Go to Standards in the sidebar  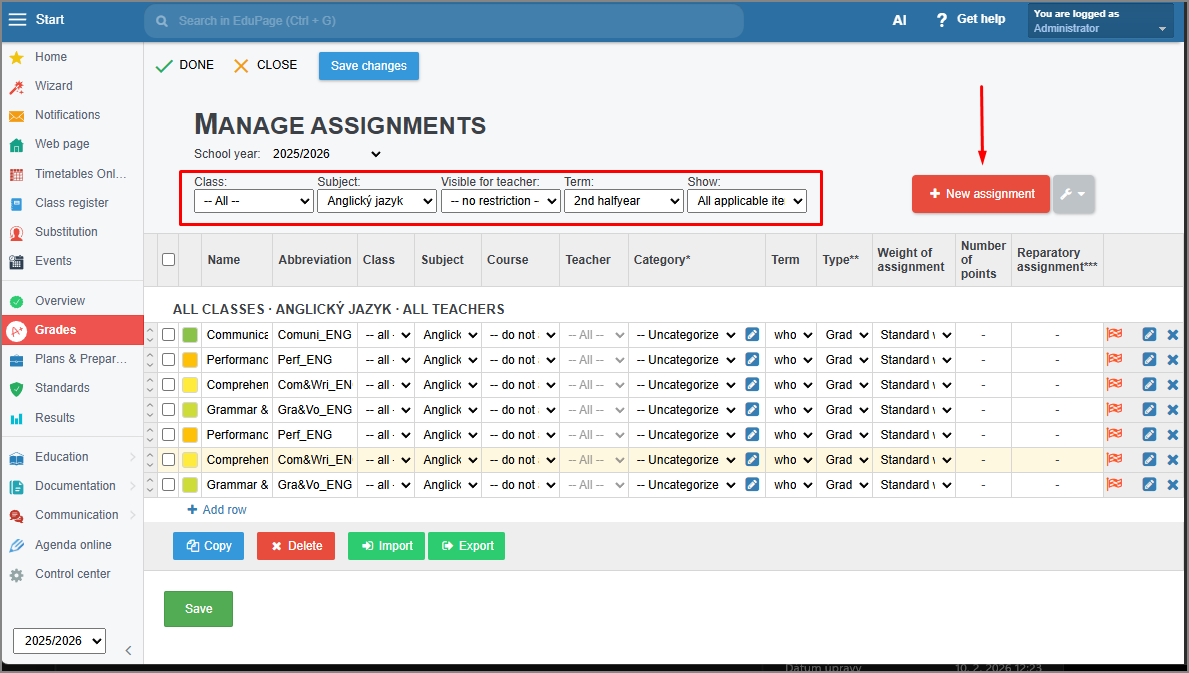pyautogui.click(x=62, y=388)
